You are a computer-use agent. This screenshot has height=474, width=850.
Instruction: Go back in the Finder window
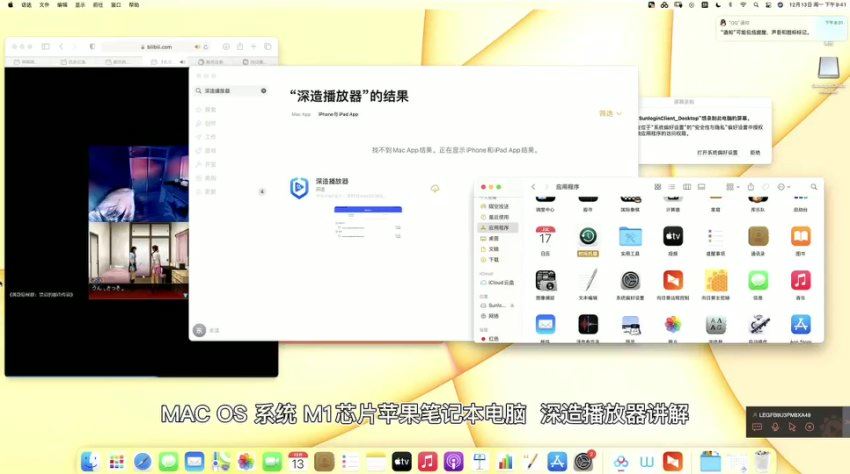point(533,187)
